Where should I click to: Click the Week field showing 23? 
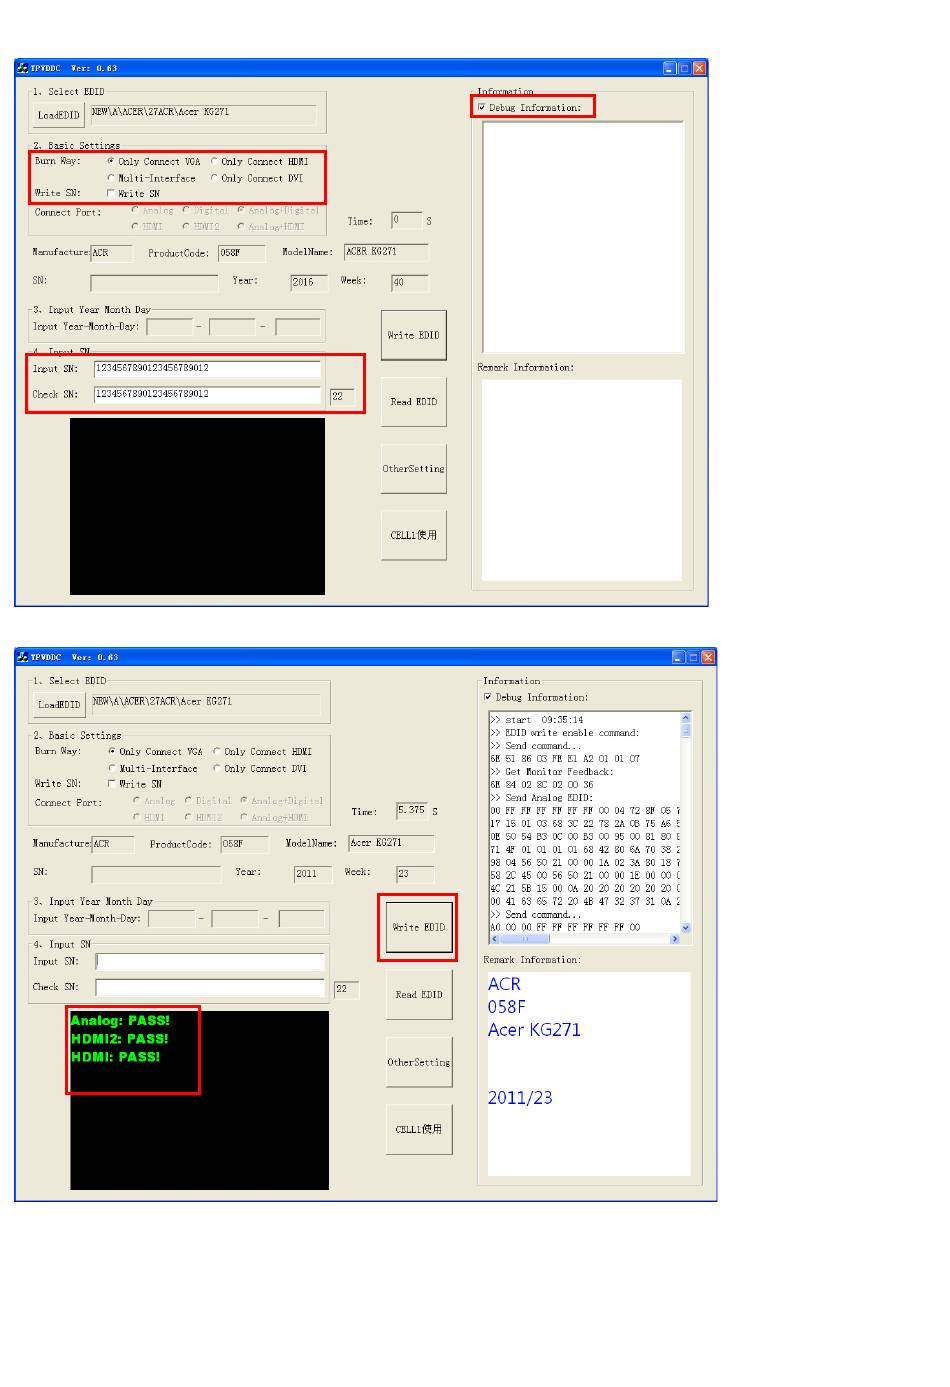[415, 873]
